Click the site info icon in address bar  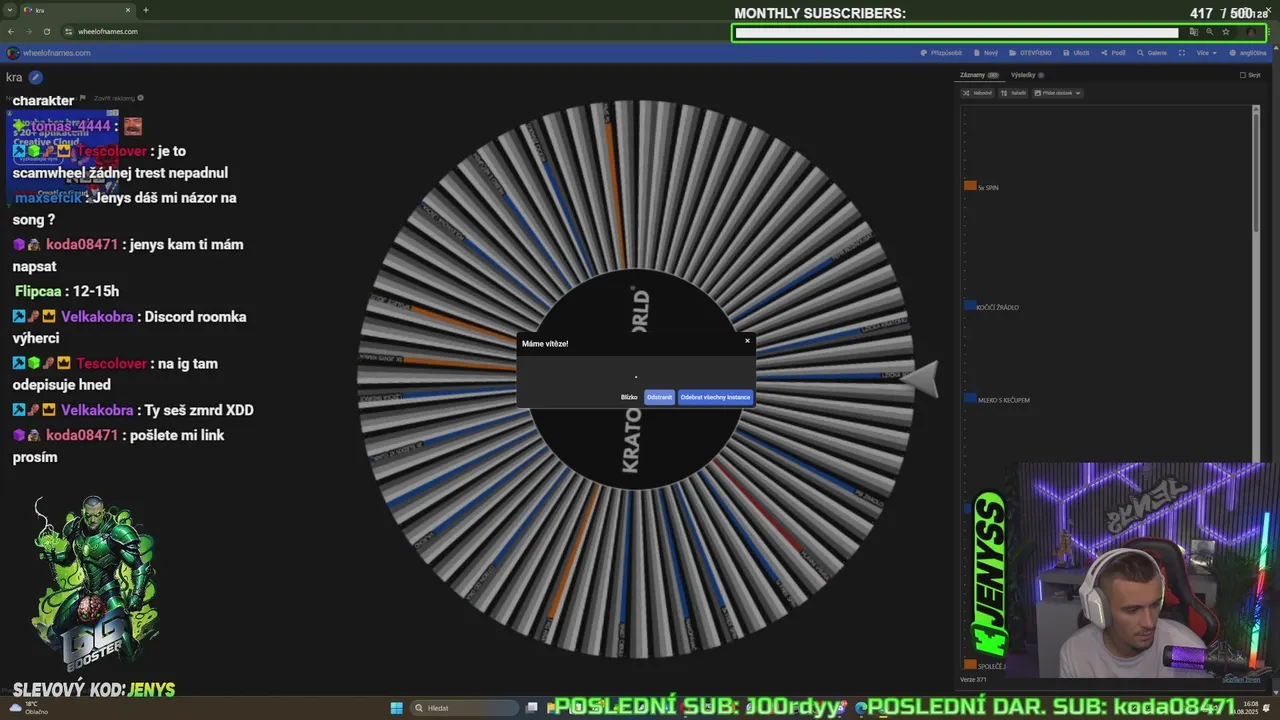tap(68, 31)
